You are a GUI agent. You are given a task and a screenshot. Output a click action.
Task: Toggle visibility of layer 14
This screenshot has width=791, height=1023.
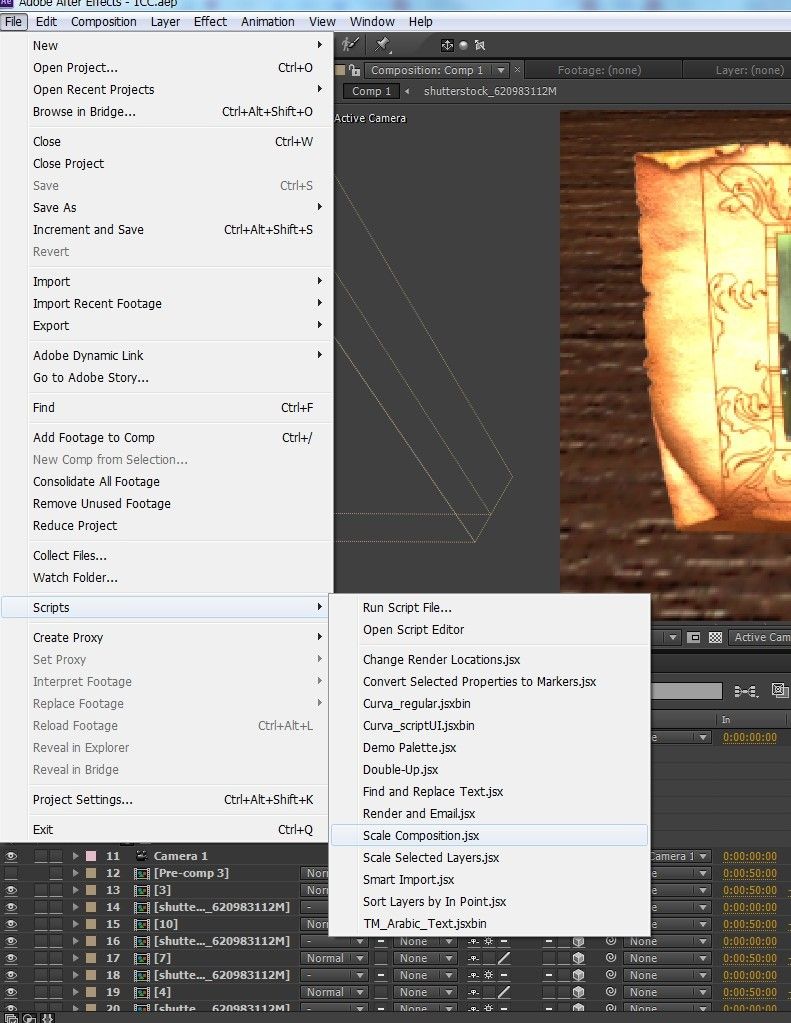click(11, 907)
